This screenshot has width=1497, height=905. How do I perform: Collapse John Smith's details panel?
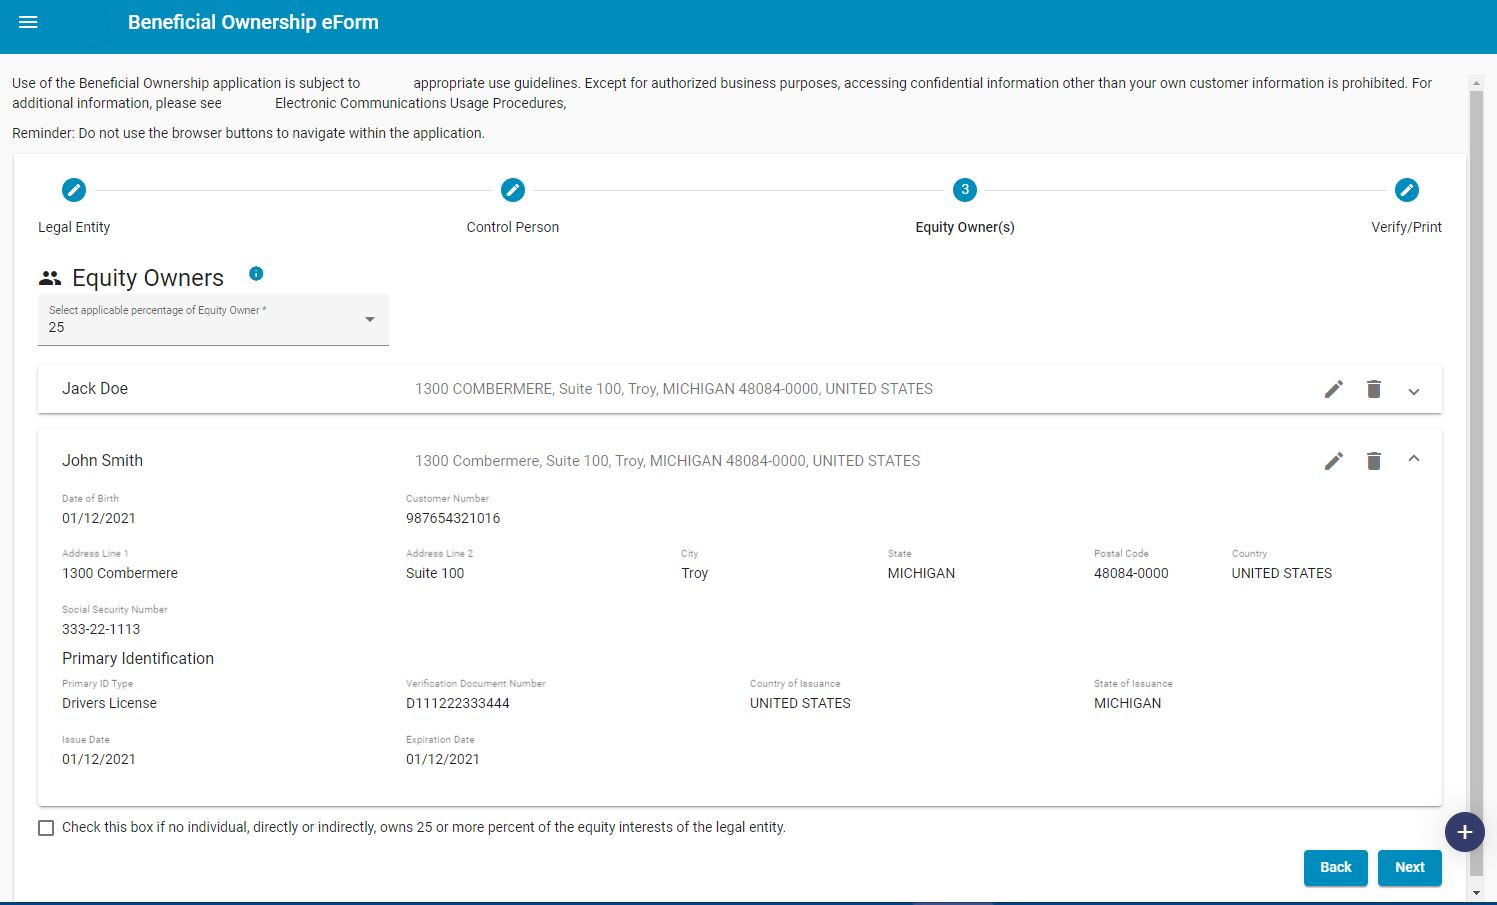click(x=1414, y=459)
